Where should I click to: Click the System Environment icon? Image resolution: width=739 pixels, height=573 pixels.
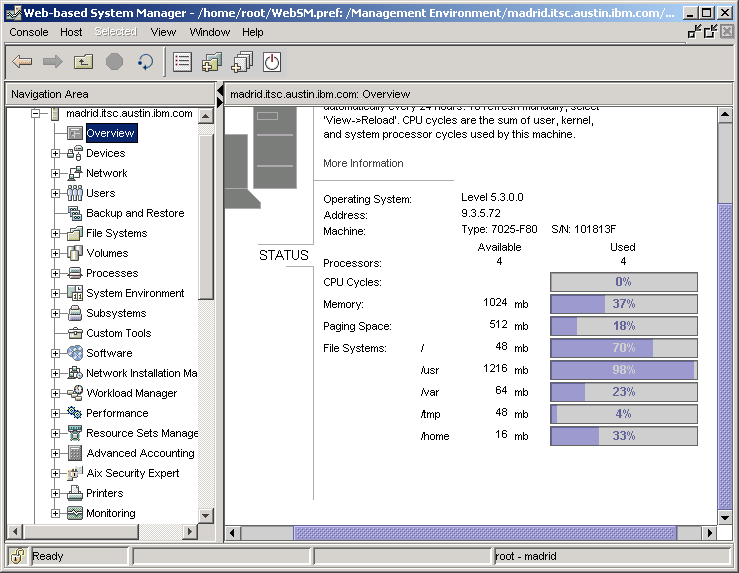tap(75, 293)
